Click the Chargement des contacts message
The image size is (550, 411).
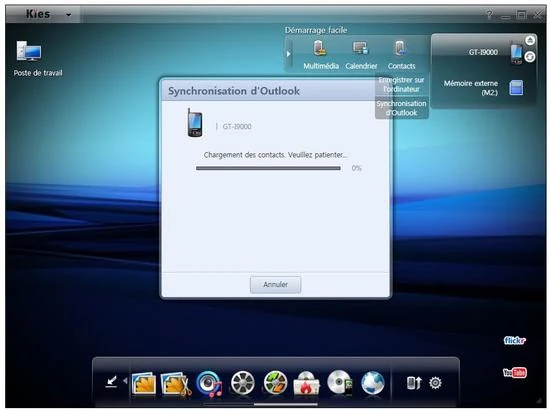(x=275, y=155)
